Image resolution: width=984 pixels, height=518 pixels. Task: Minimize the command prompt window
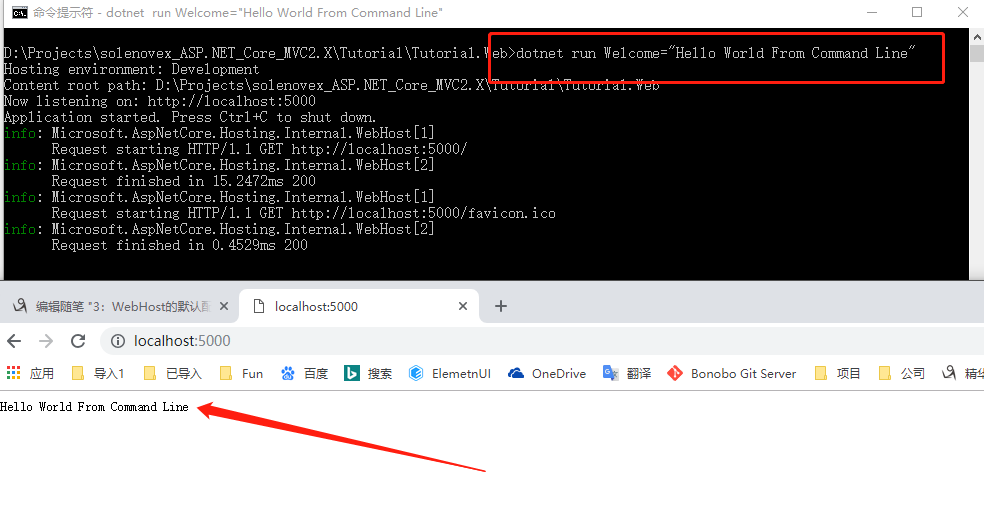tap(872, 13)
